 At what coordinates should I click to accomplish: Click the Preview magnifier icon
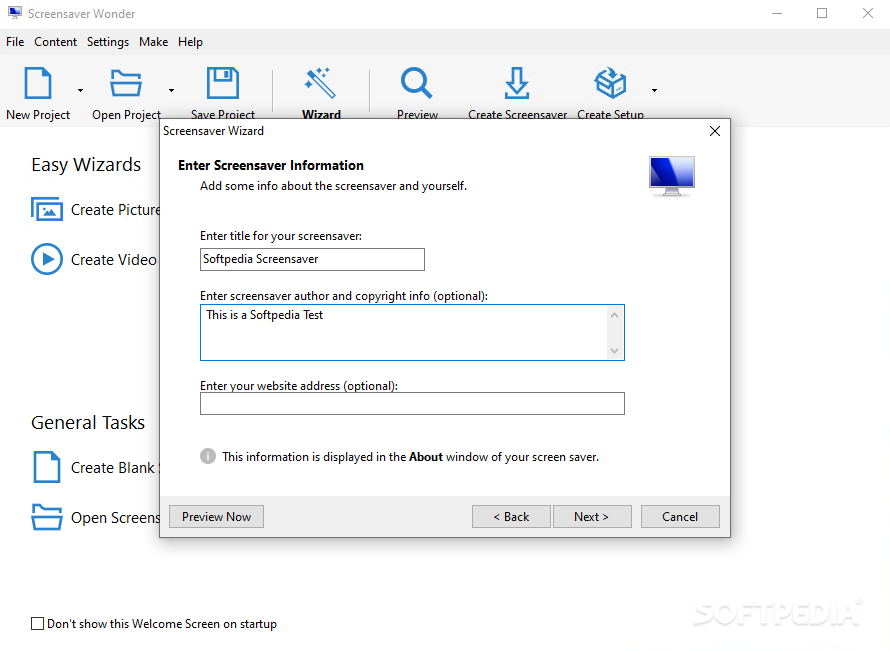pyautogui.click(x=417, y=83)
